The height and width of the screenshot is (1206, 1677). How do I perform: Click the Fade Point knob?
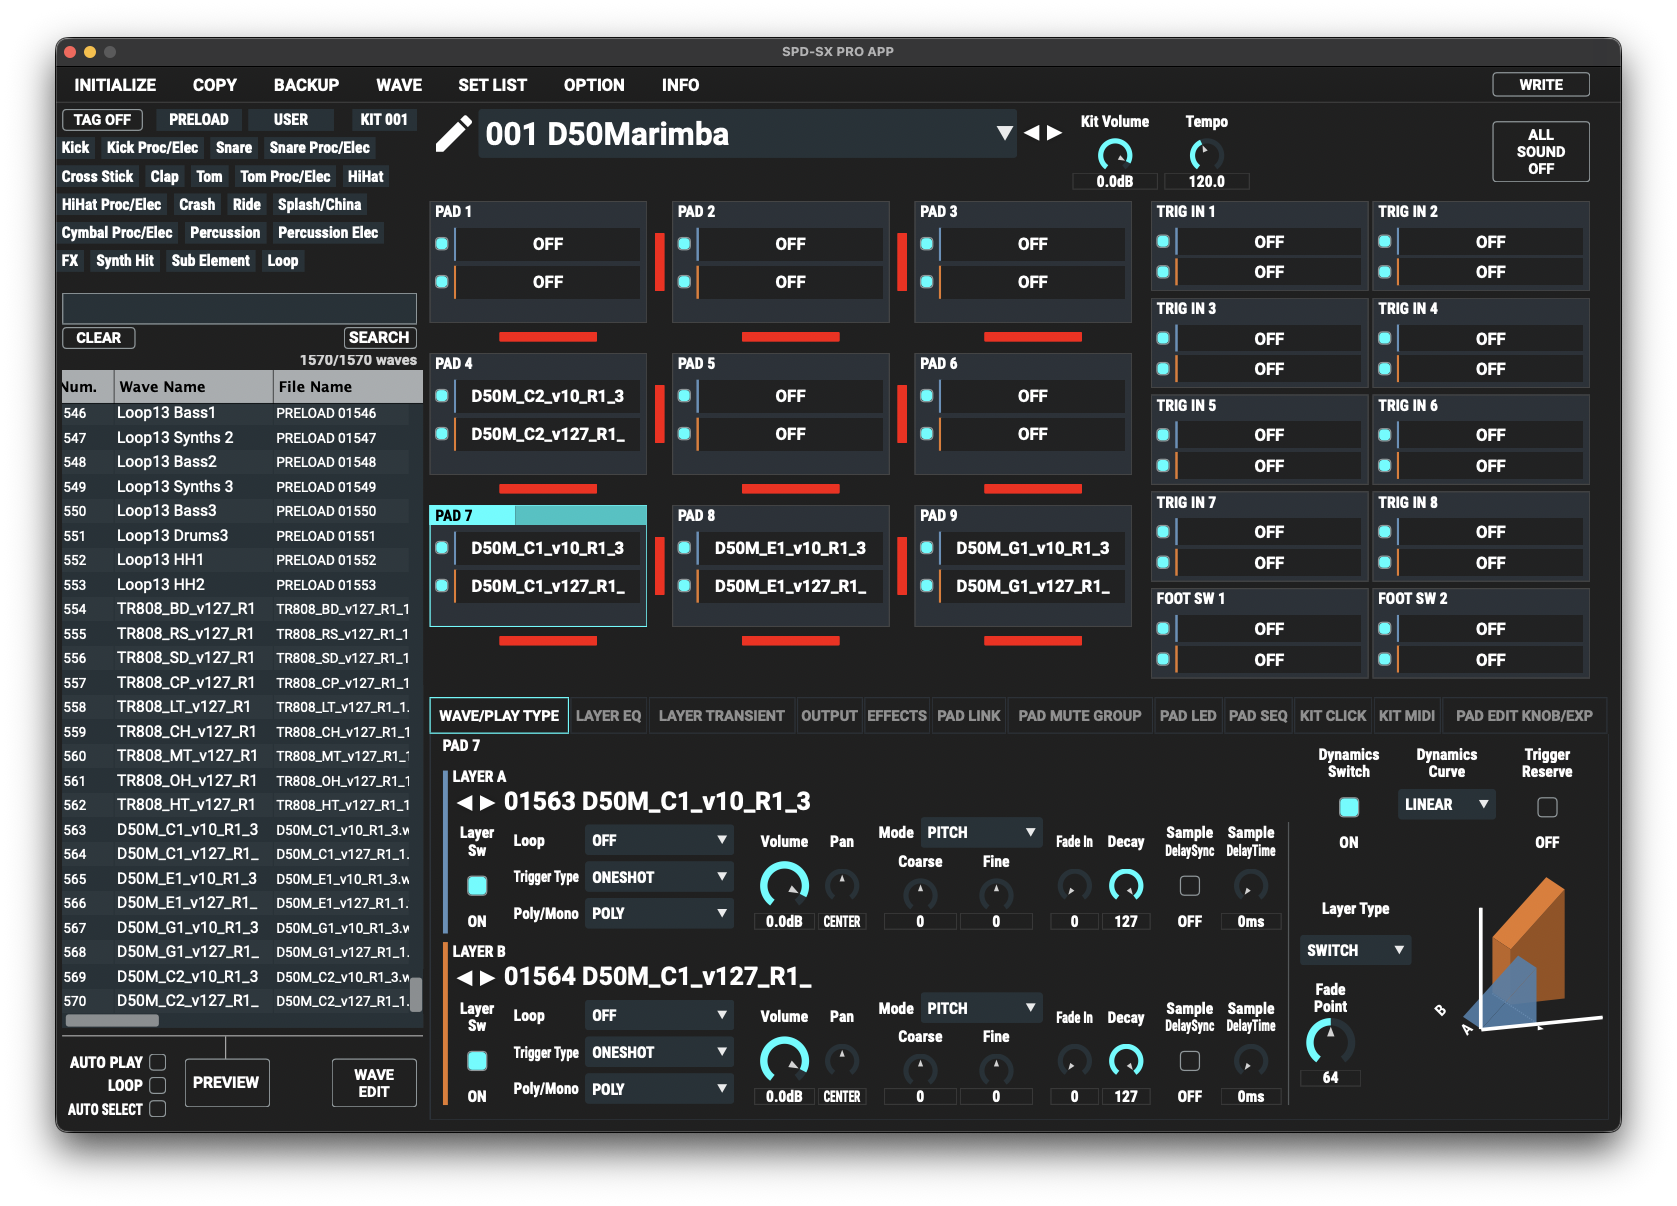(x=1330, y=1043)
